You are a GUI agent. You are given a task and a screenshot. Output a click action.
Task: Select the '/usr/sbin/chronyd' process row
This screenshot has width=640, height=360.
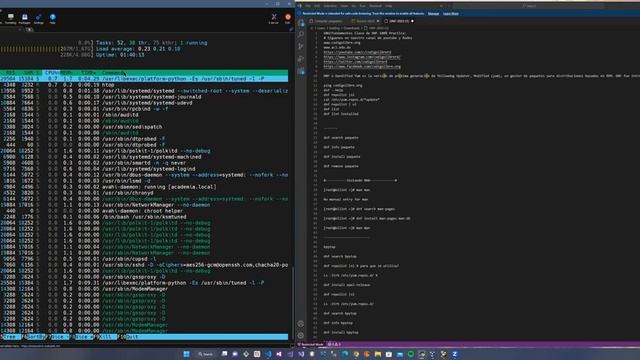pos(144,193)
